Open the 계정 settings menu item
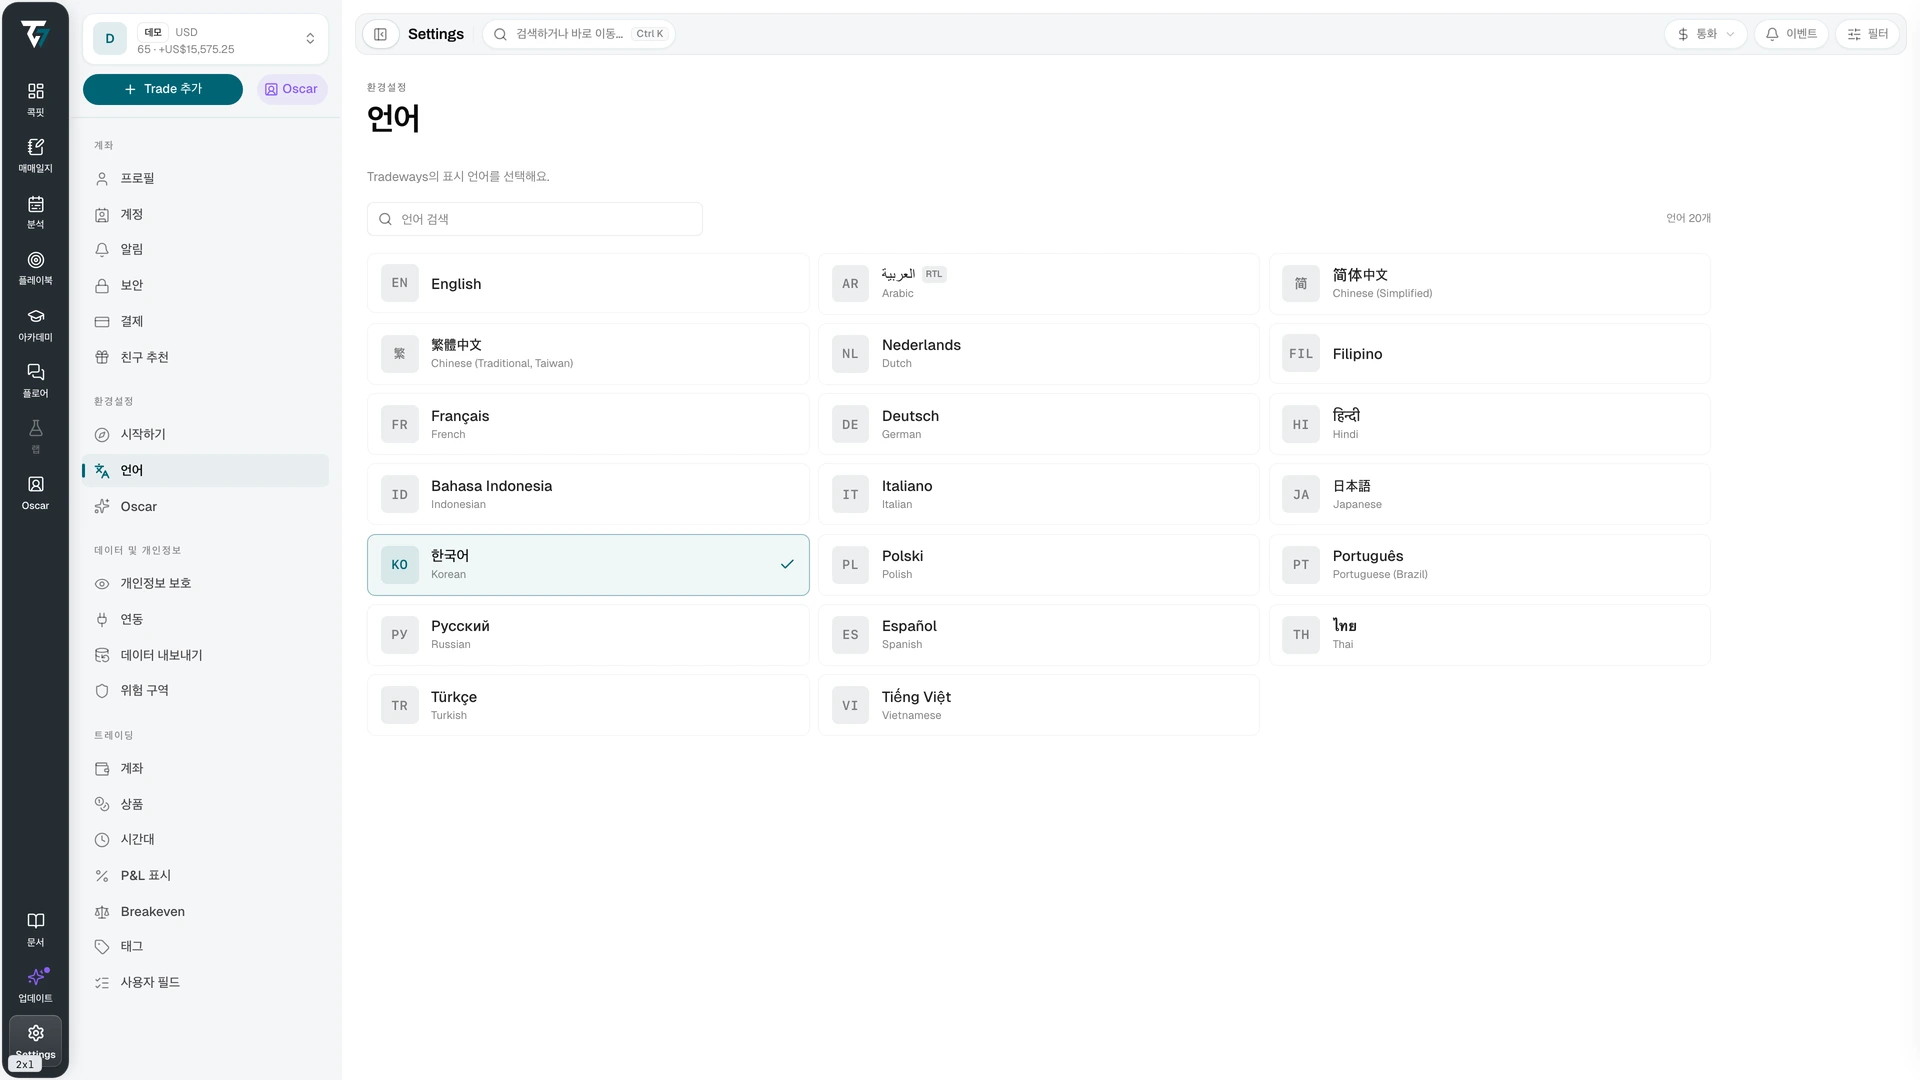The height and width of the screenshot is (1080, 1920). click(x=205, y=214)
